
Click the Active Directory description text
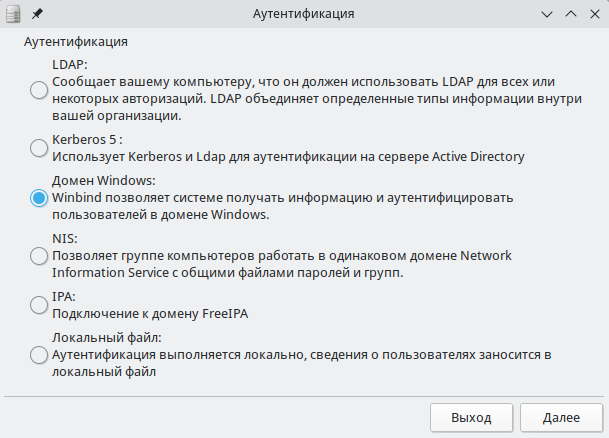288,156
